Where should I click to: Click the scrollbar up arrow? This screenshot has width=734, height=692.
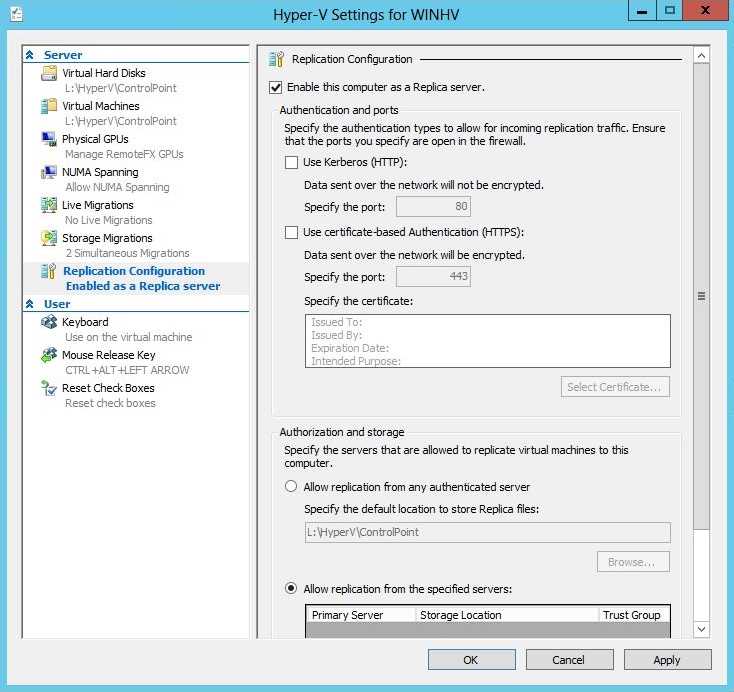pos(701,56)
